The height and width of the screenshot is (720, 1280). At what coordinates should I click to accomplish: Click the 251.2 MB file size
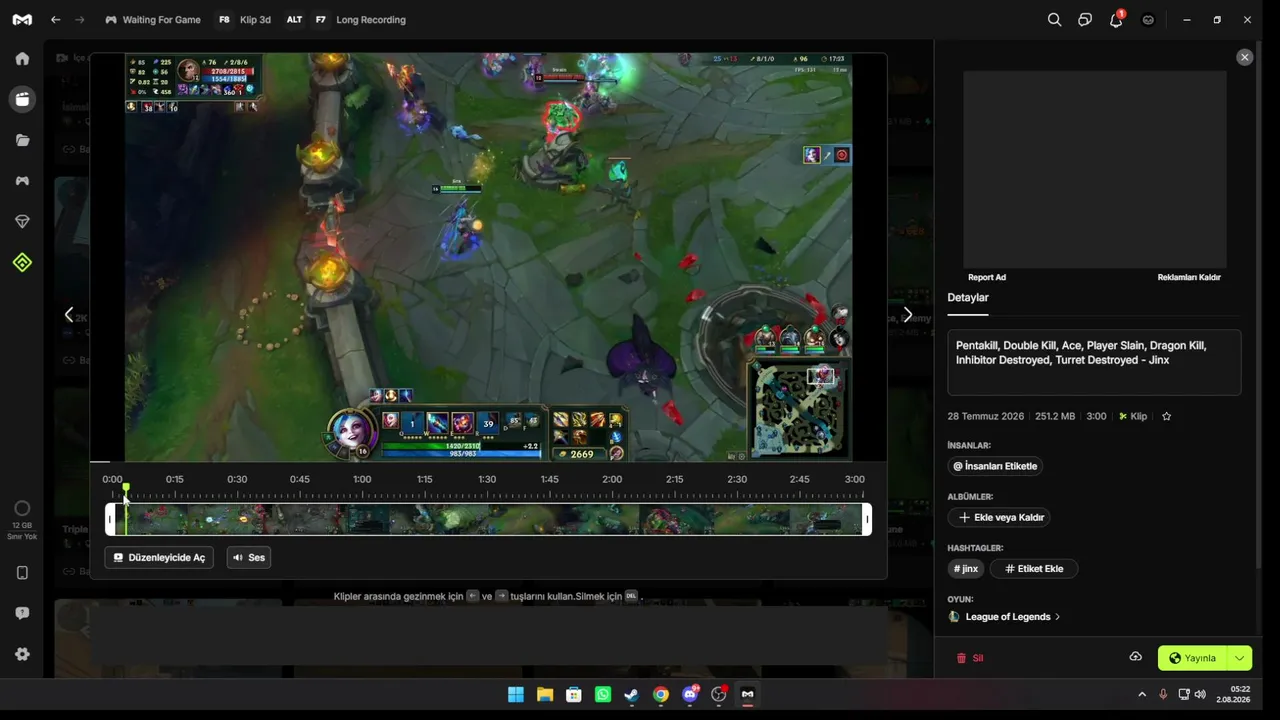click(1055, 416)
